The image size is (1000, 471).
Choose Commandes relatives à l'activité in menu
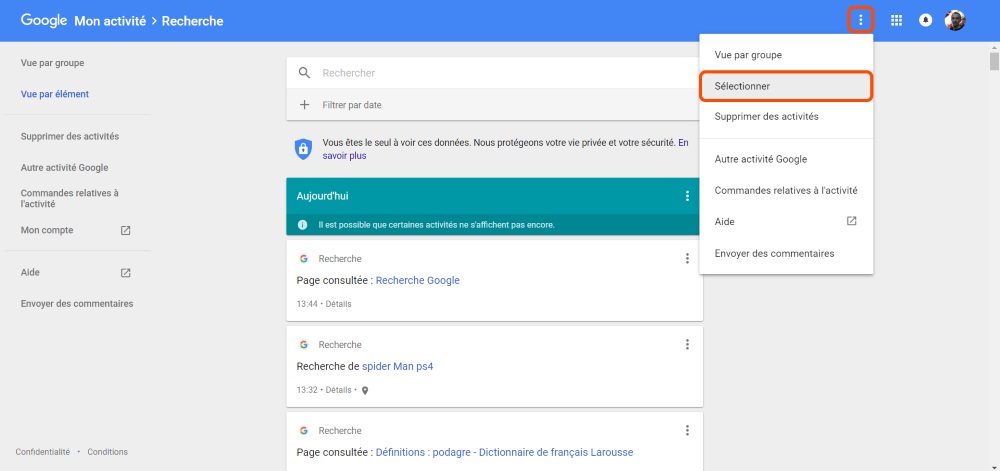(786, 190)
